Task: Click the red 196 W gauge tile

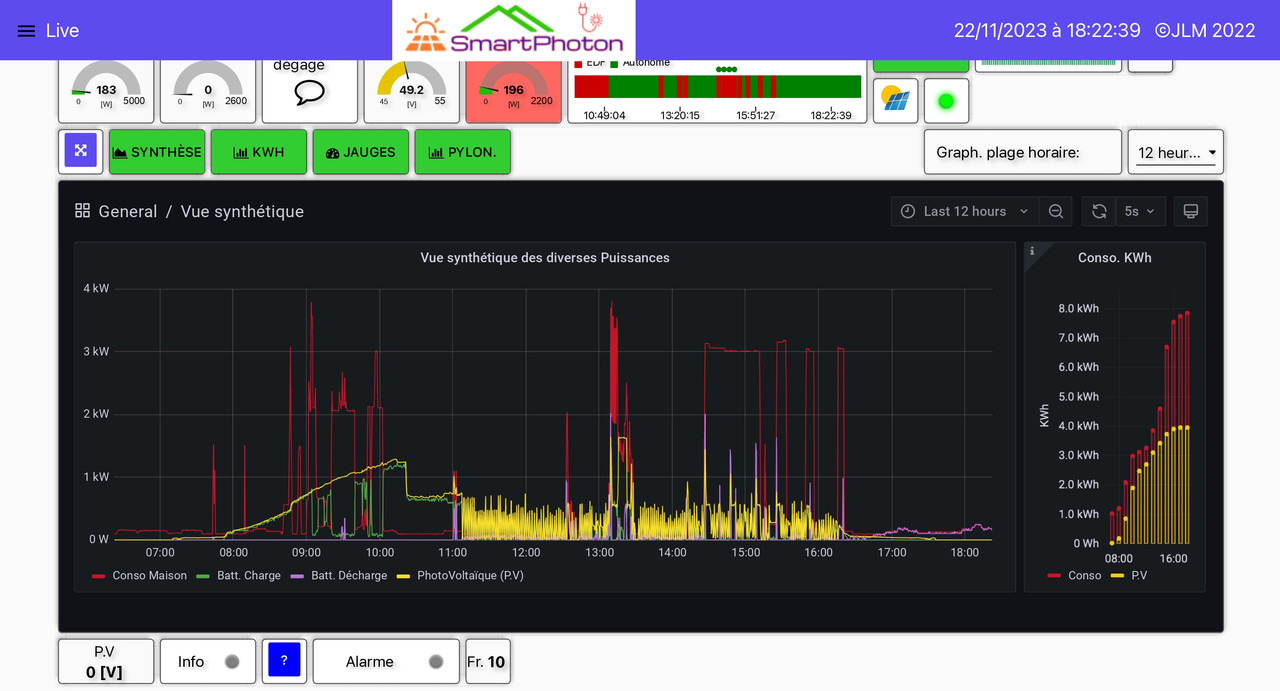Action: tap(514, 90)
